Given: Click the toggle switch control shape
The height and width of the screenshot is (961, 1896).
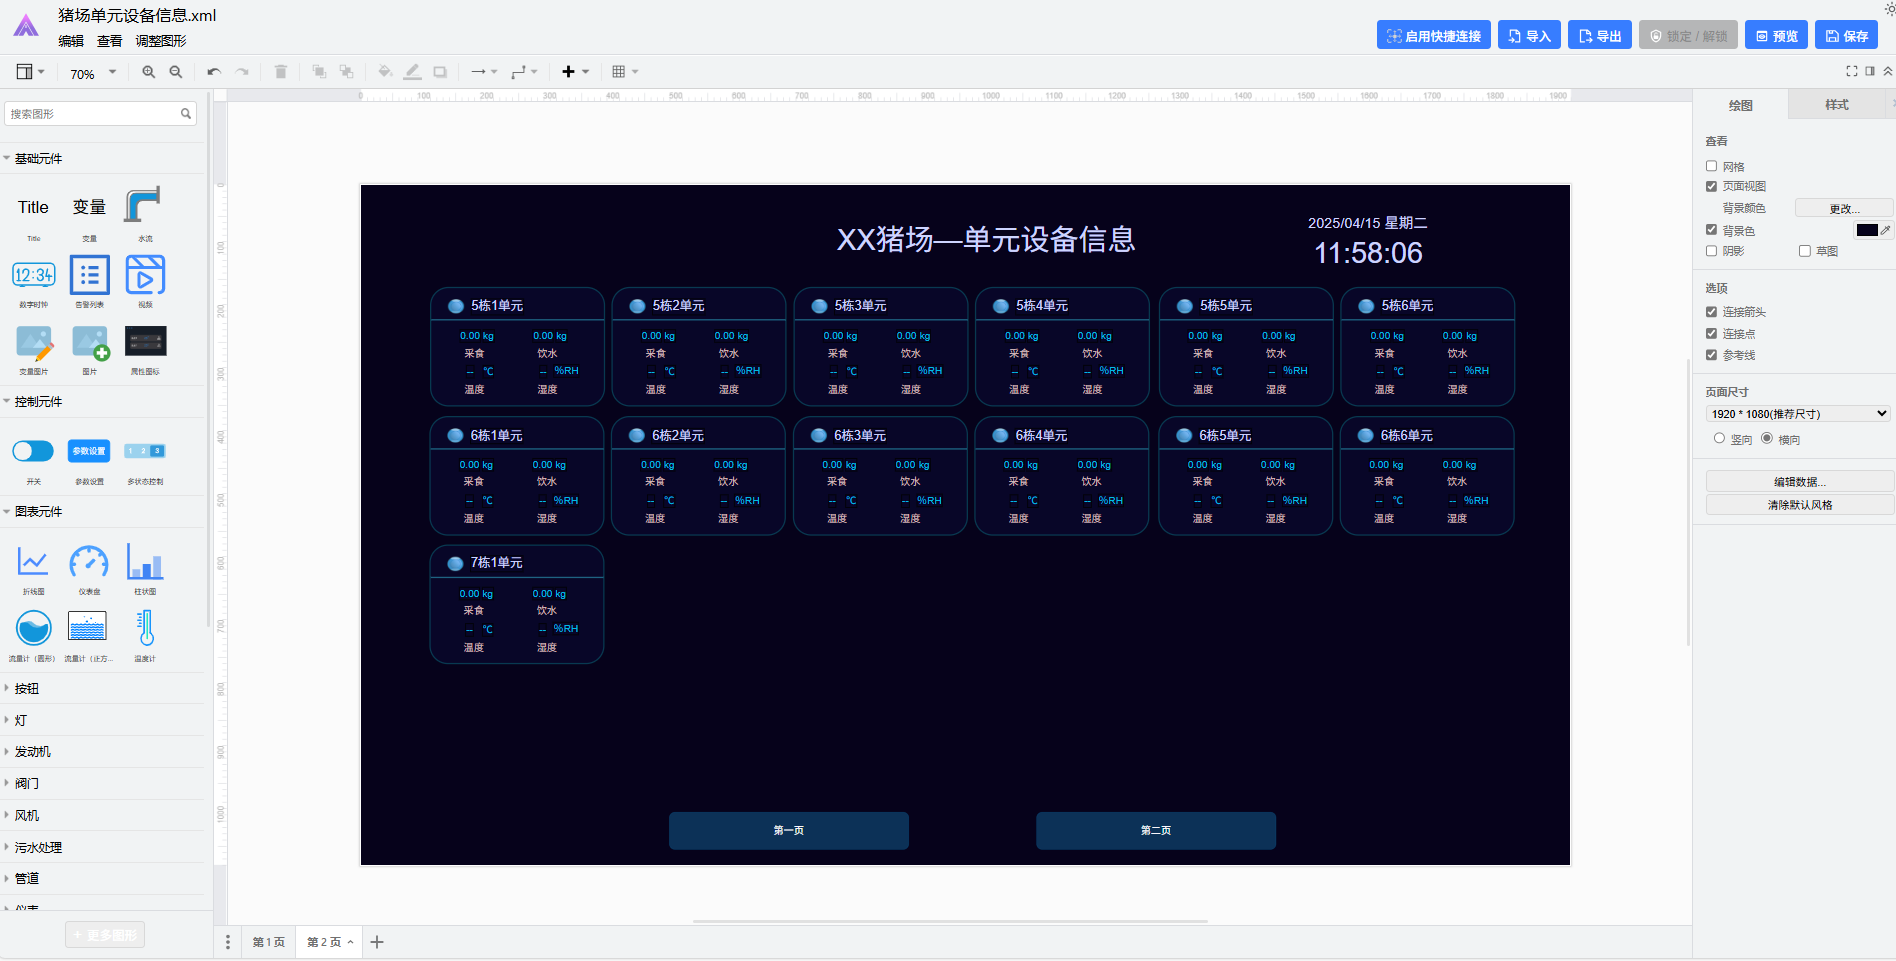Looking at the screenshot, I should click(x=33, y=451).
